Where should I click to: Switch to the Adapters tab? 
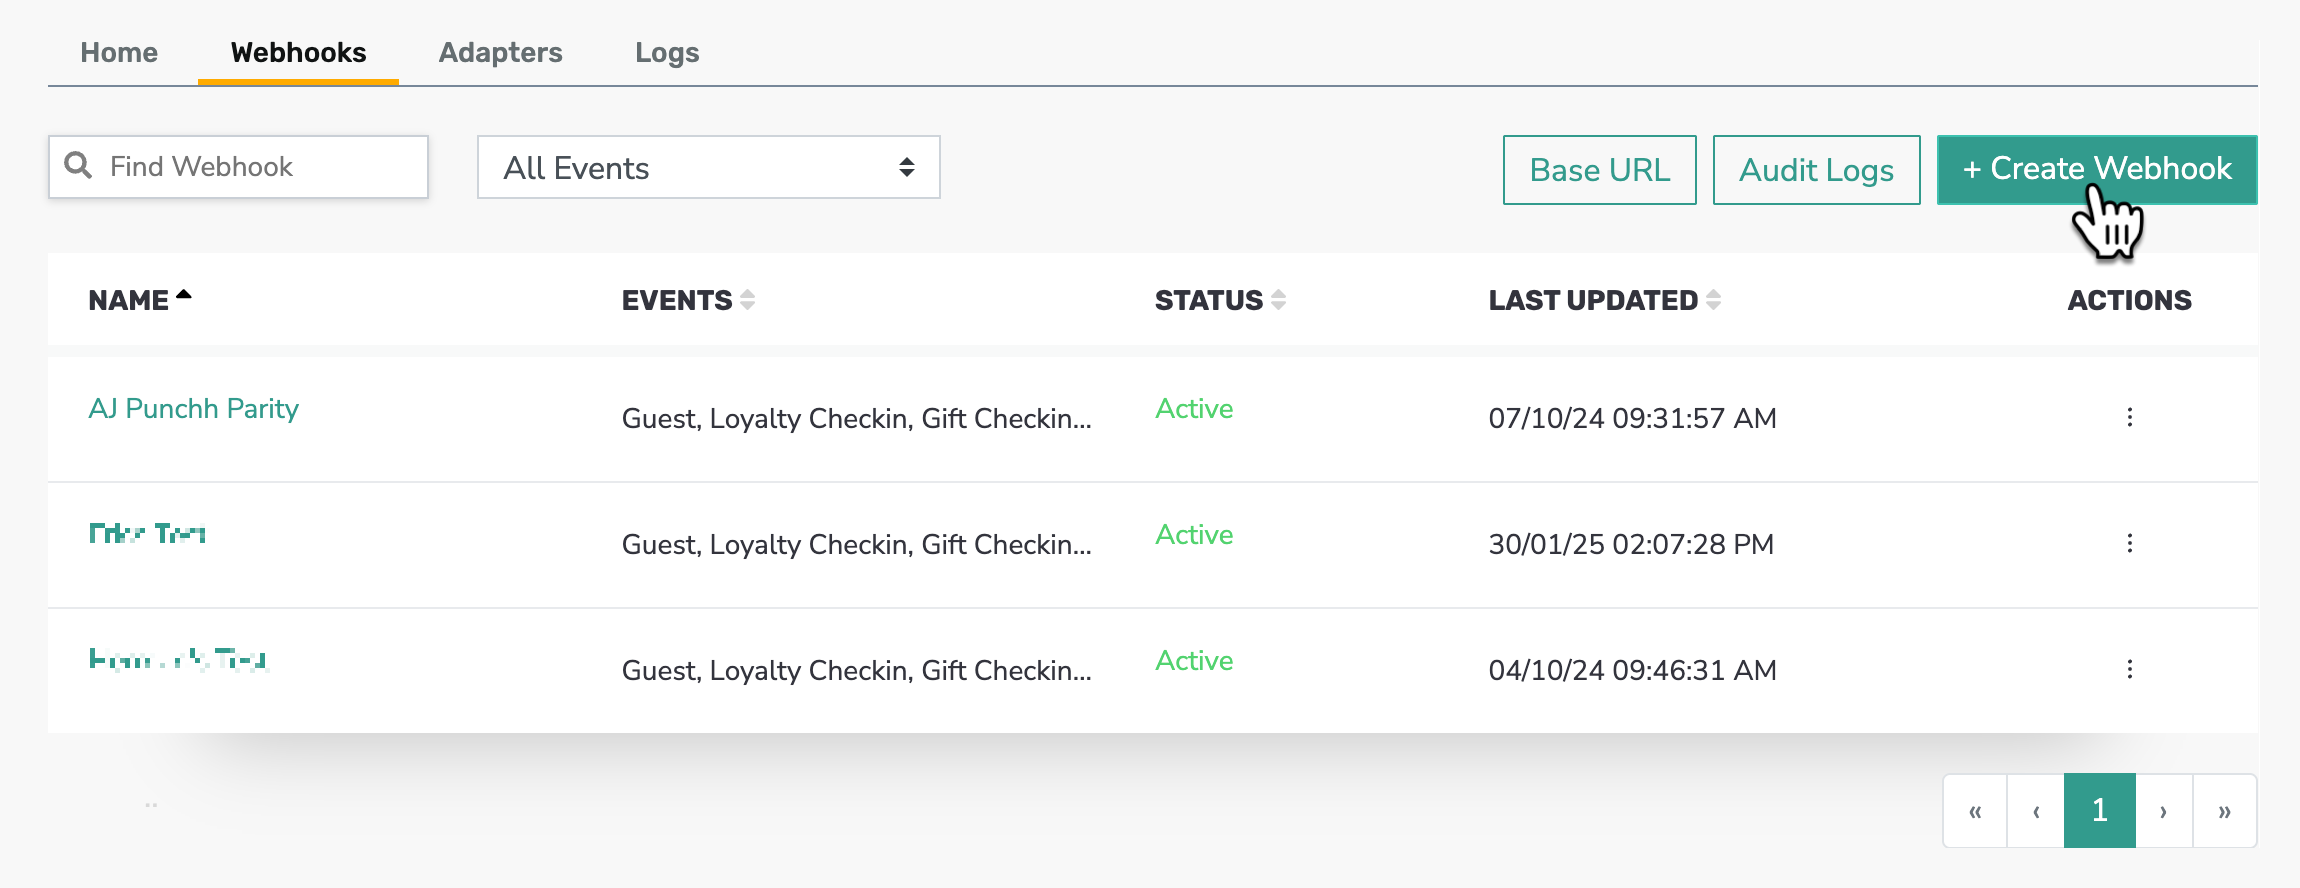coord(500,53)
